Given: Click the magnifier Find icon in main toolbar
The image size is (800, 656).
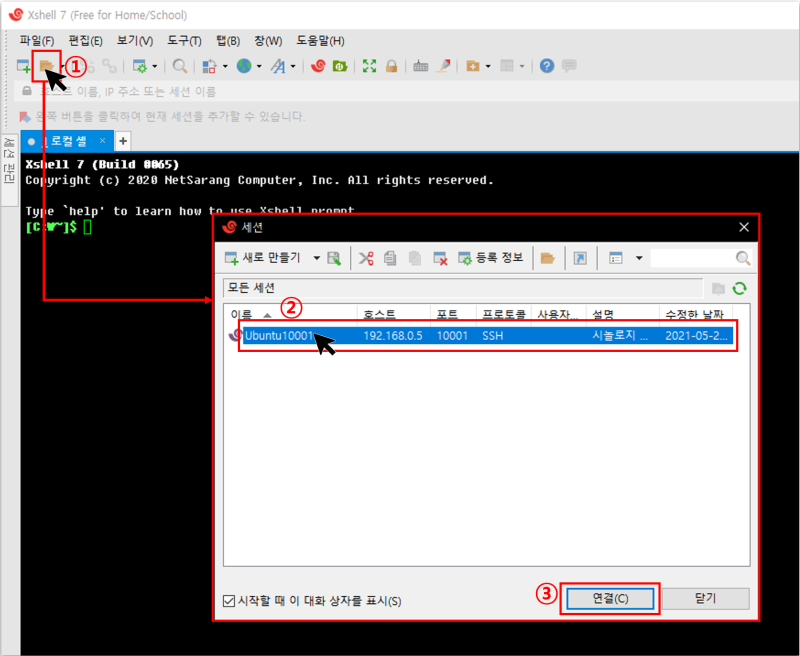Looking at the screenshot, I should [x=180, y=66].
